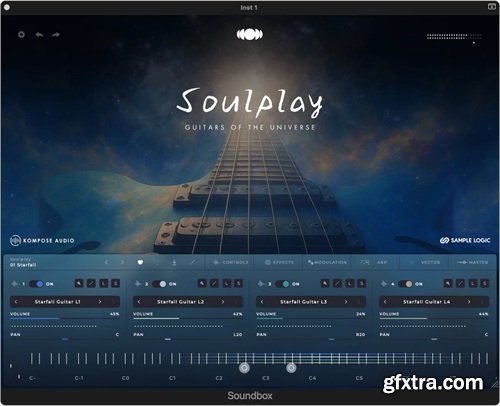
Task: Toggle layer 1 ON switch
Action: pyautogui.click(x=36, y=284)
